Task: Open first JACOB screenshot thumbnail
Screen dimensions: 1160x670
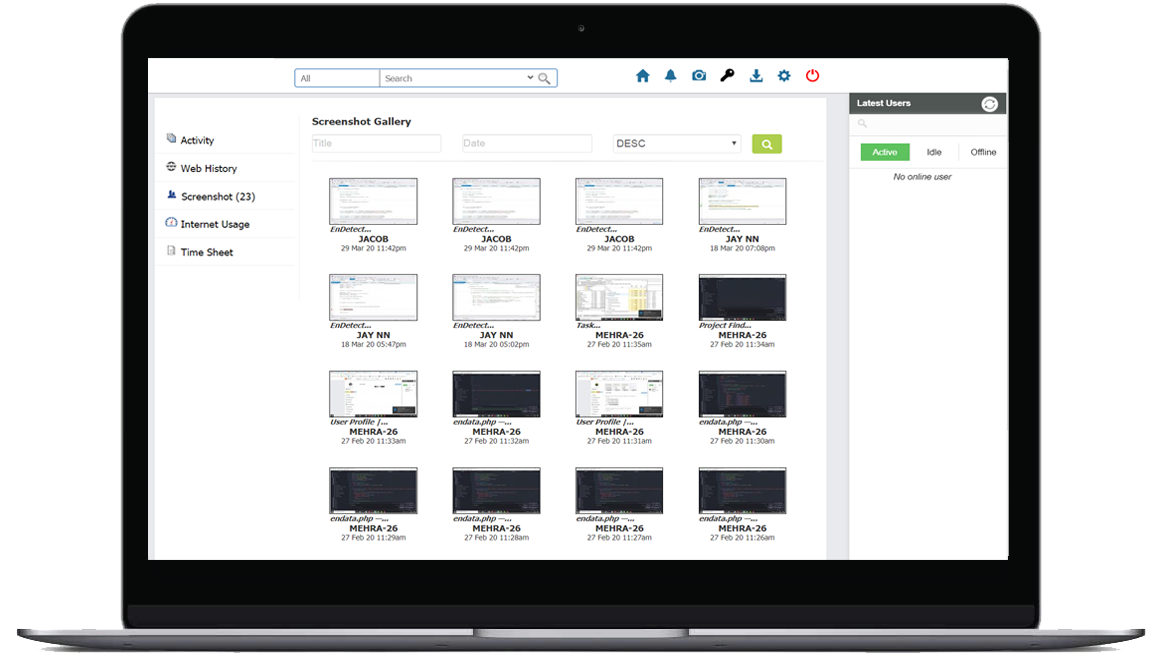Action: 373,201
